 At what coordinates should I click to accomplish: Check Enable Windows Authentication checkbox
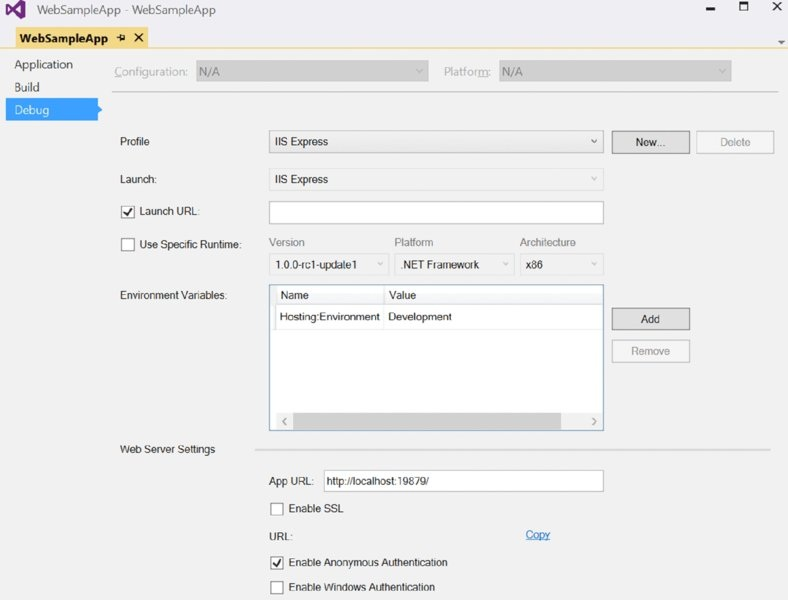[276, 587]
